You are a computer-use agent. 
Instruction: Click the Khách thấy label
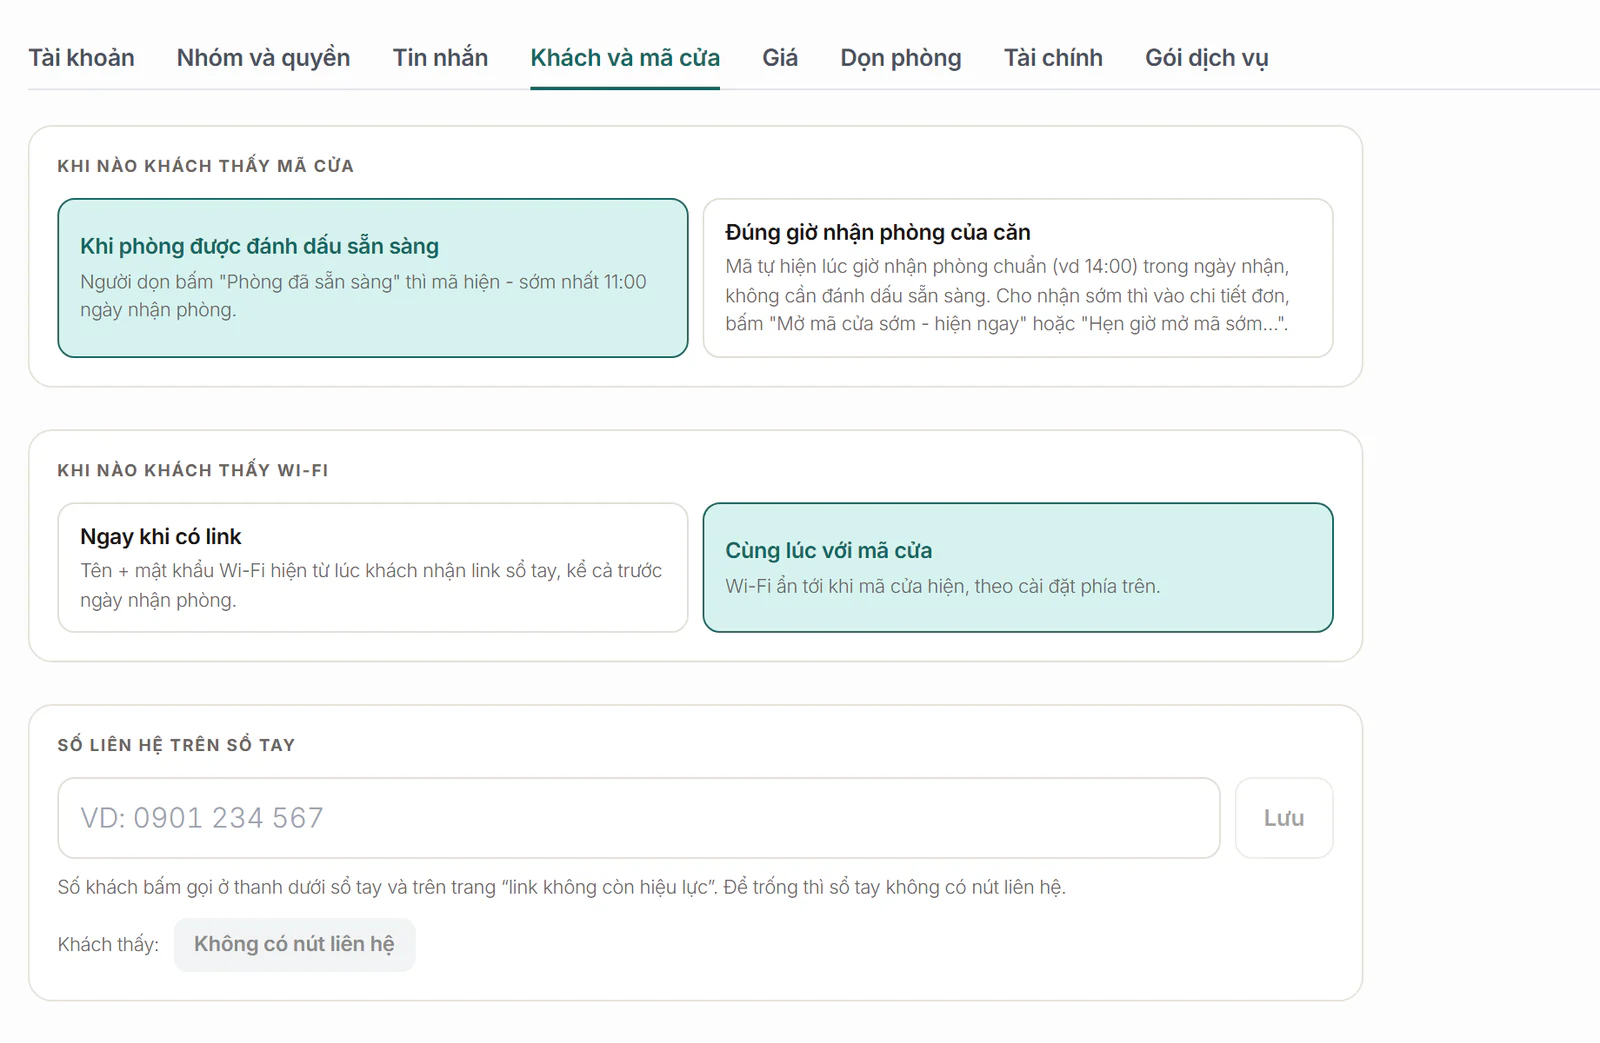pyautogui.click(x=108, y=945)
